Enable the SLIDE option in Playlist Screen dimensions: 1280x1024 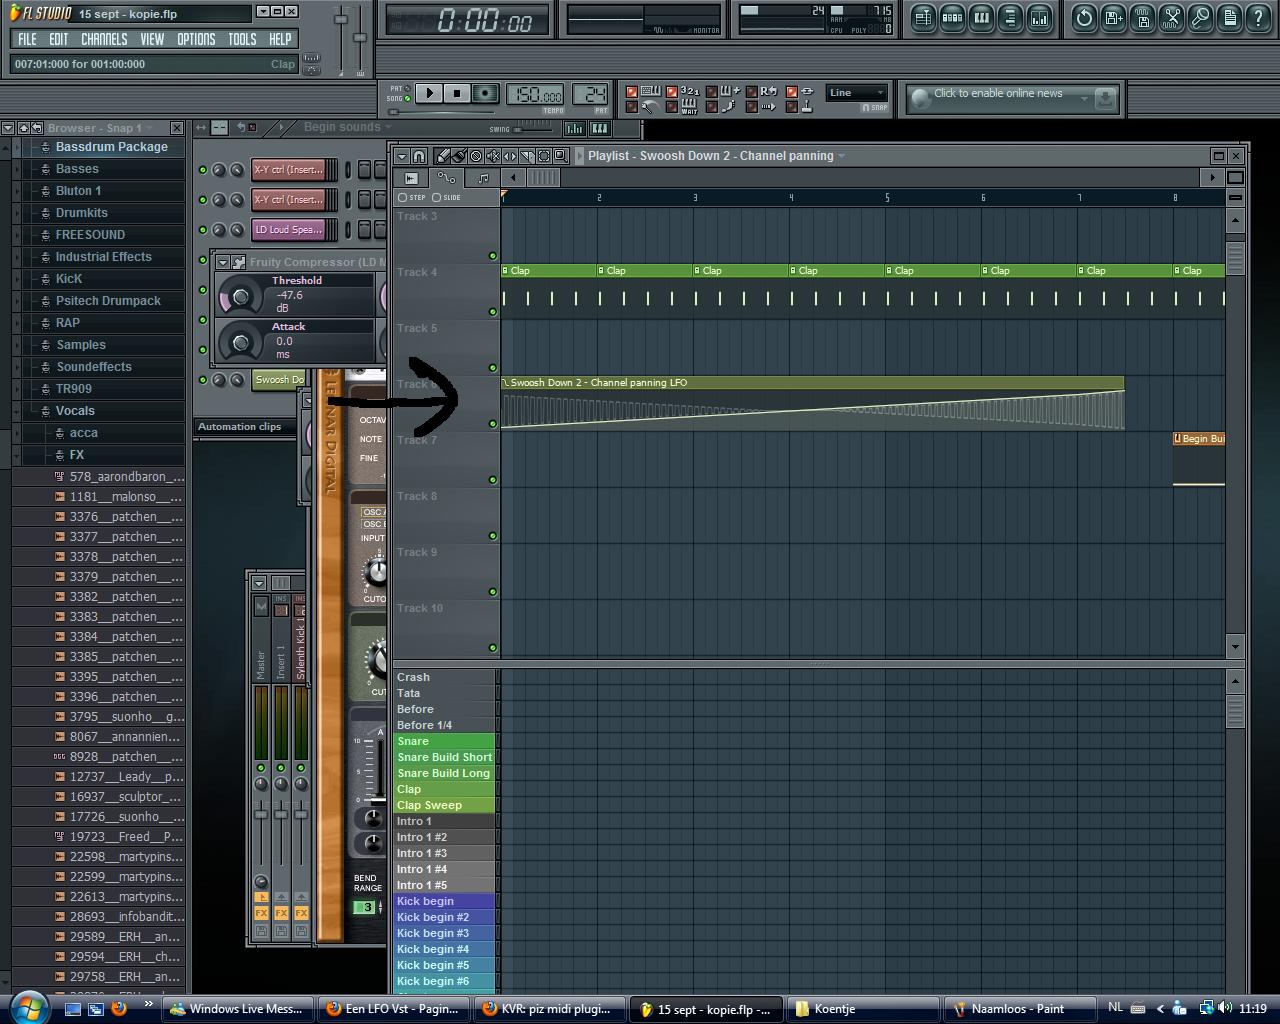[436, 197]
